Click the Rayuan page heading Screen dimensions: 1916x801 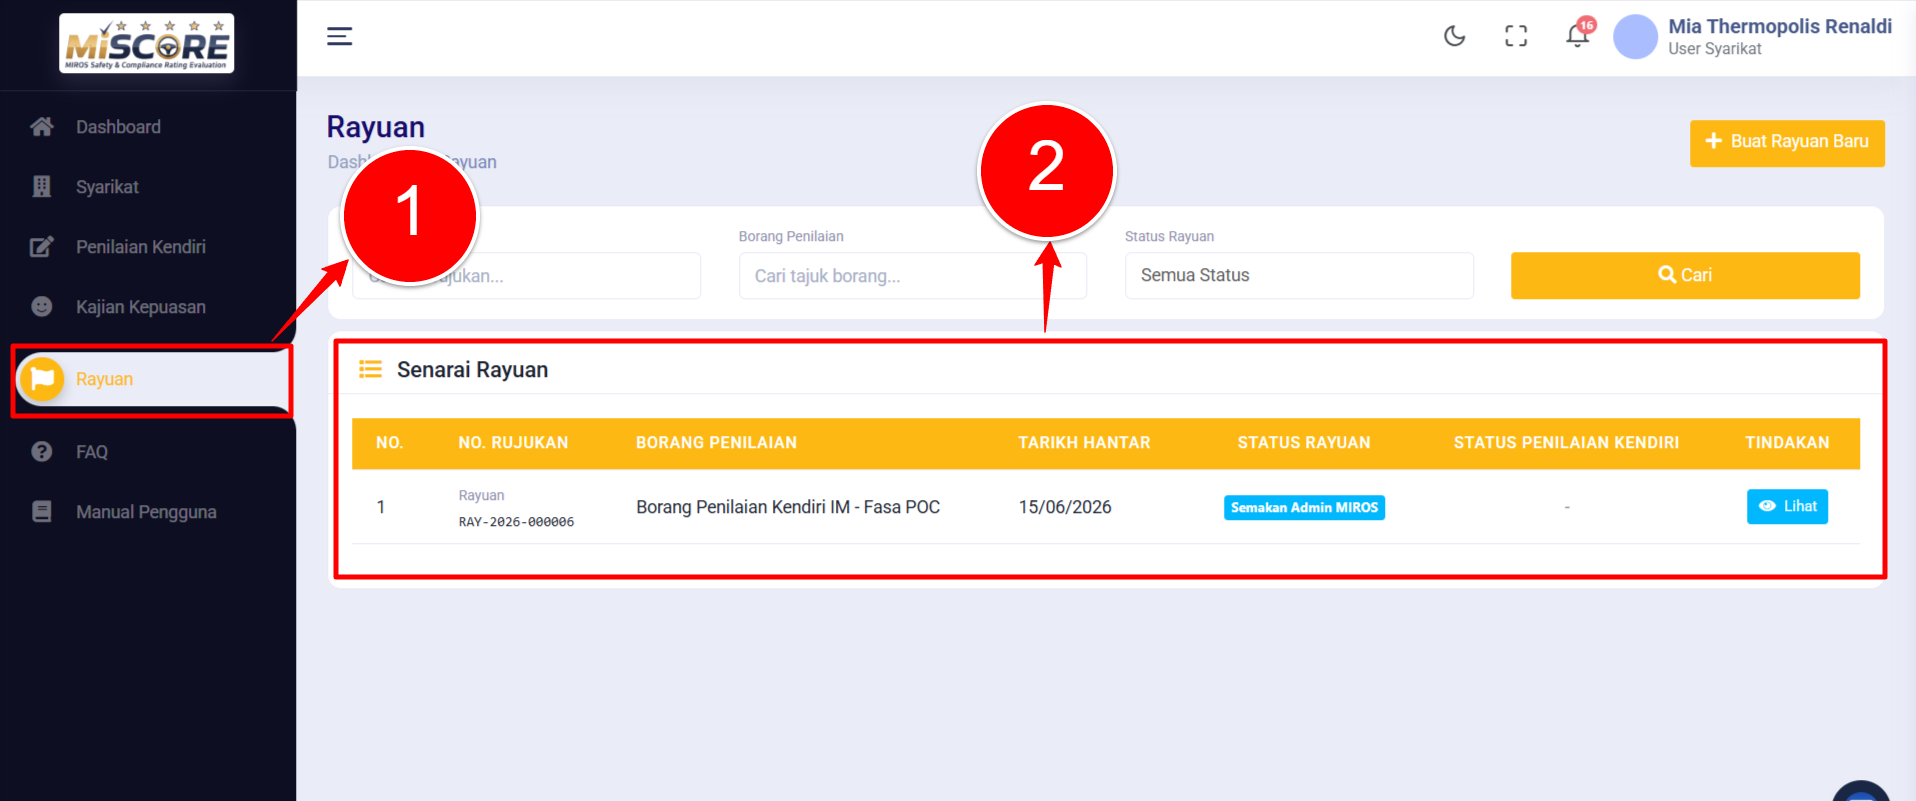pos(376,127)
